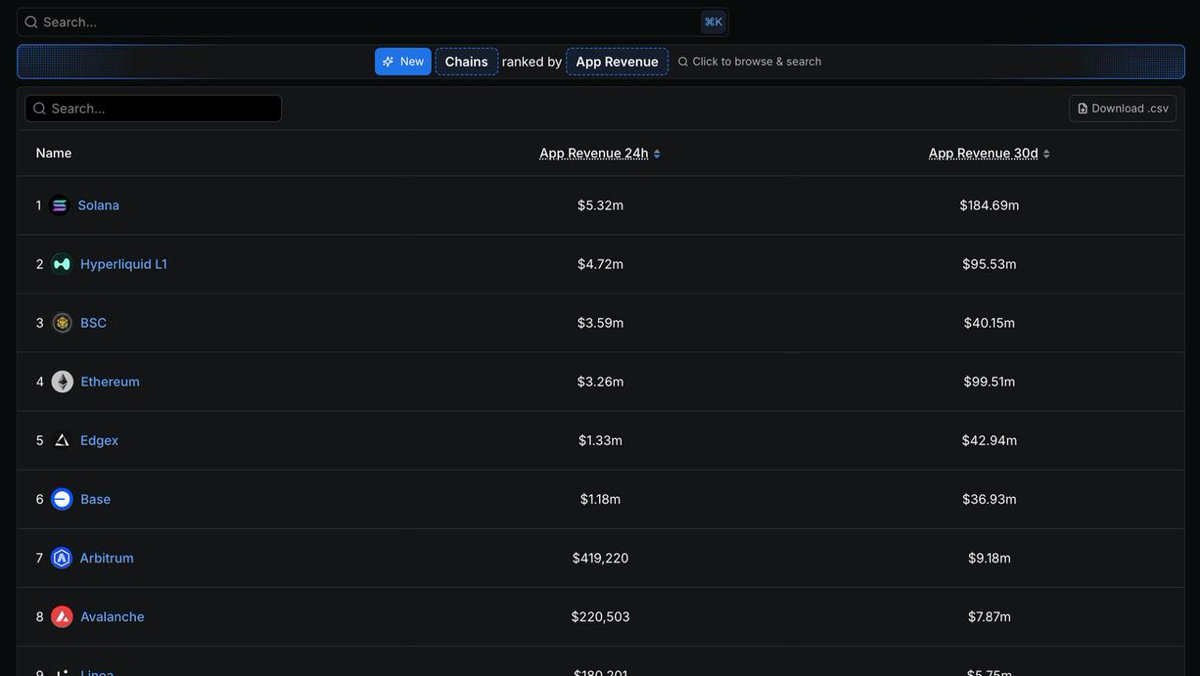
Task: Open the App Revenue metric selector
Action: click(617, 61)
